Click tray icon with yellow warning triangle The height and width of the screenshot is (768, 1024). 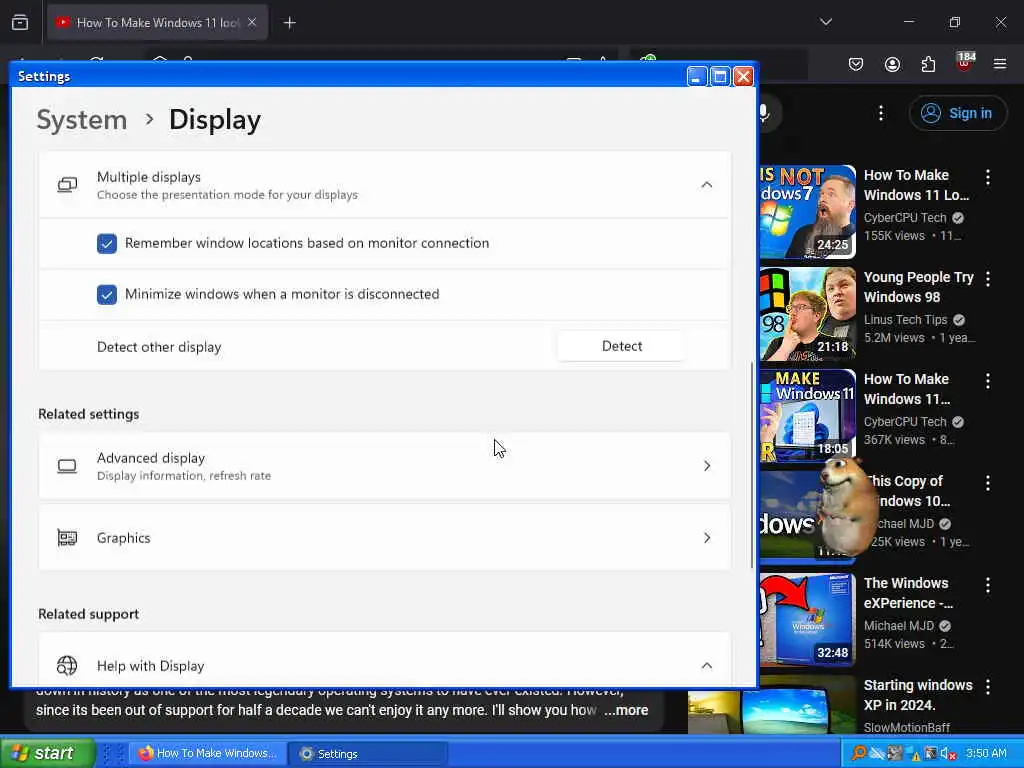click(912, 754)
